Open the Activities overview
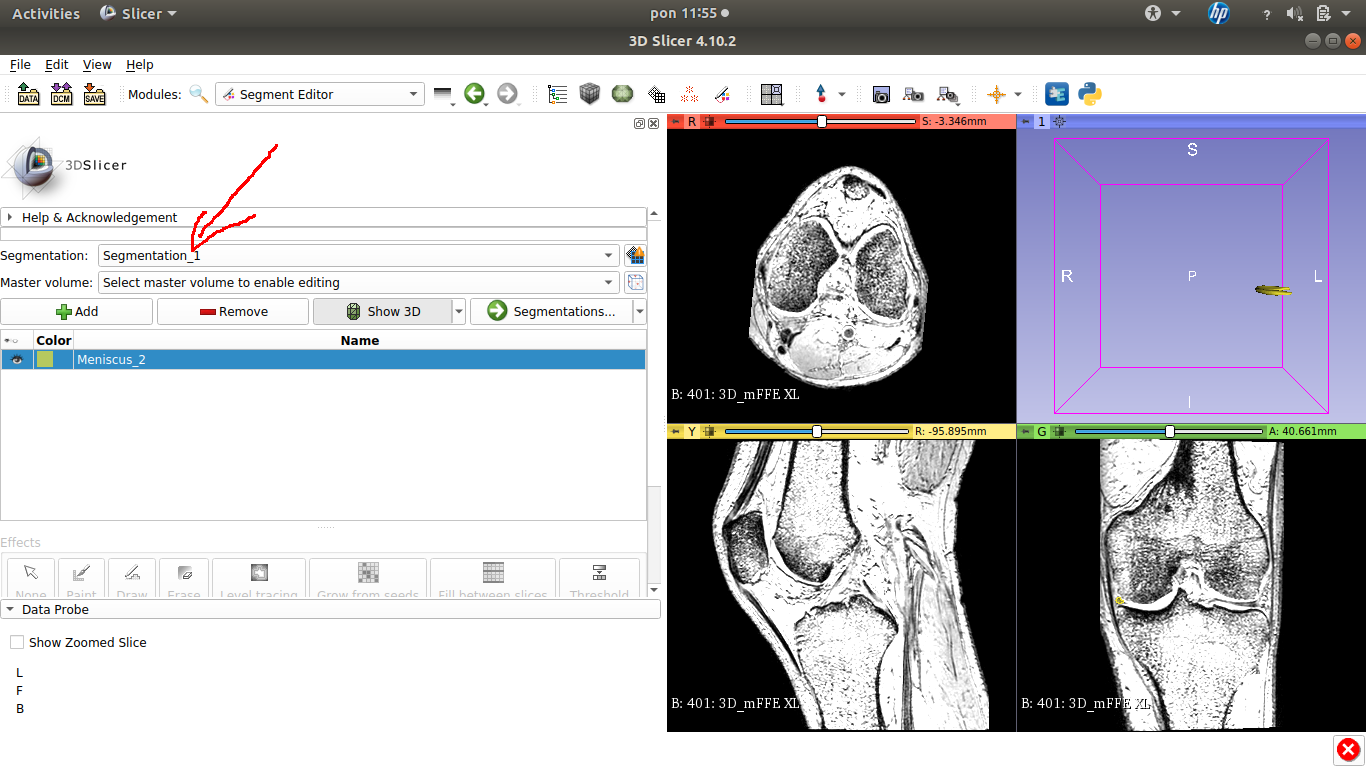 point(46,14)
